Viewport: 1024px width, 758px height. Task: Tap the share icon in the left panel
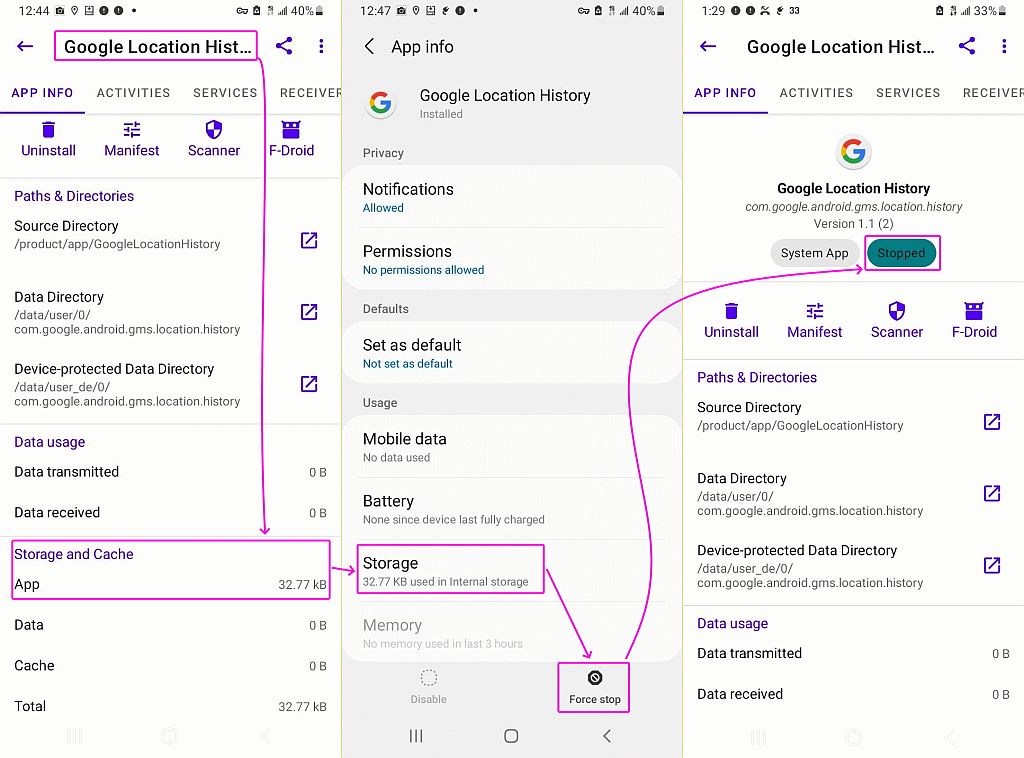point(283,46)
